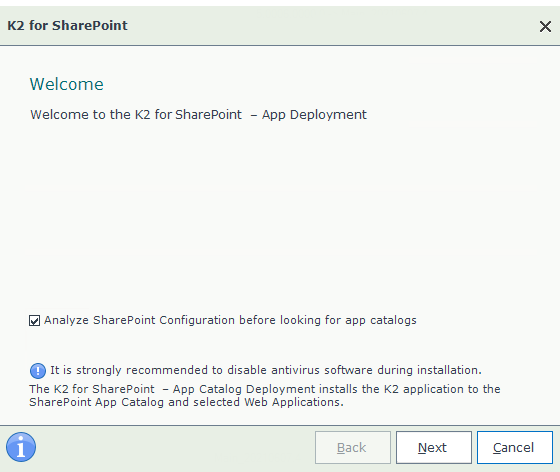Image resolution: width=560 pixels, height=472 pixels.
Task: Click the word 'SharePoint' in the title bar
Action: tap(90, 26)
